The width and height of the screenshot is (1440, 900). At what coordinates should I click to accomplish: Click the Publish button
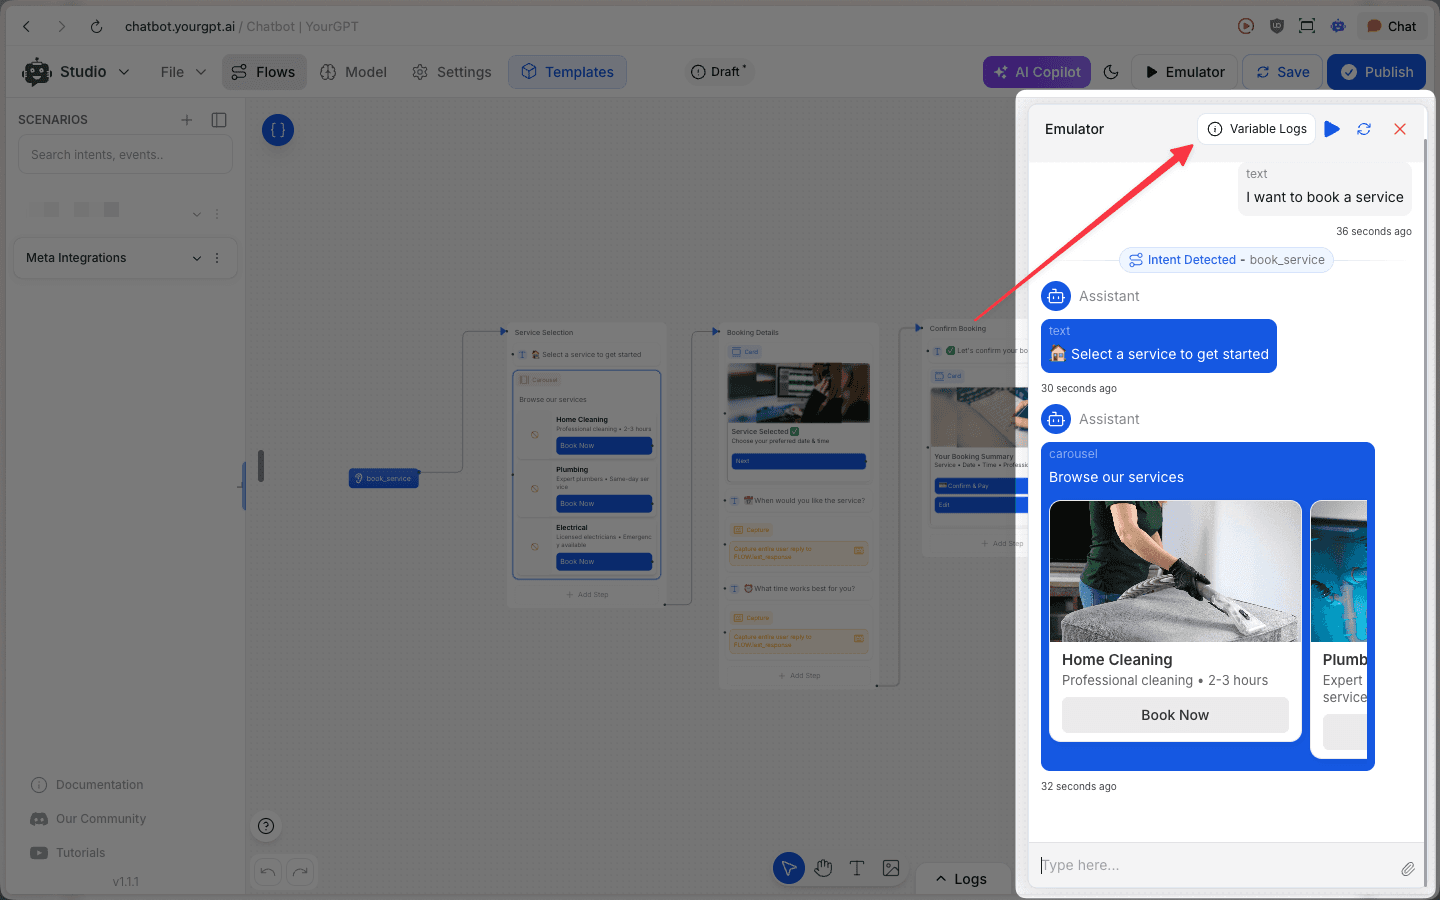pyautogui.click(x=1376, y=72)
